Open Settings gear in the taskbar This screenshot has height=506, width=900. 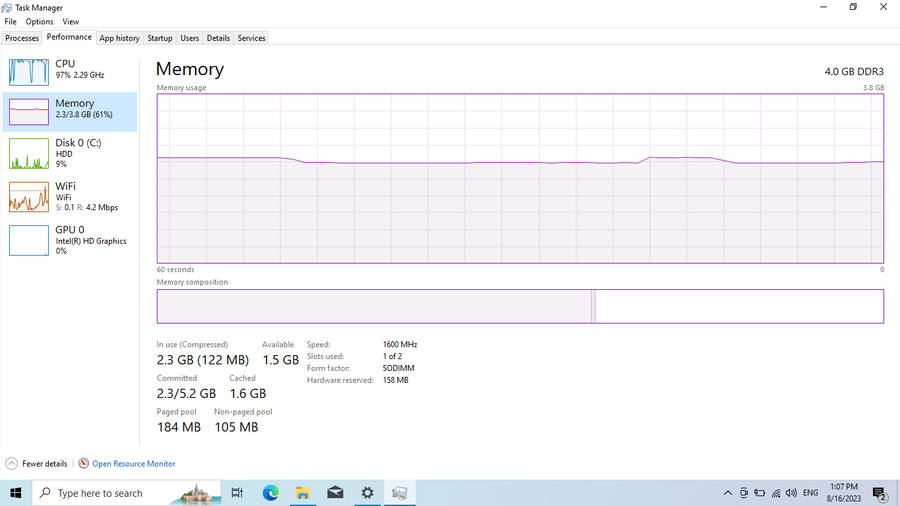pos(367,493)
